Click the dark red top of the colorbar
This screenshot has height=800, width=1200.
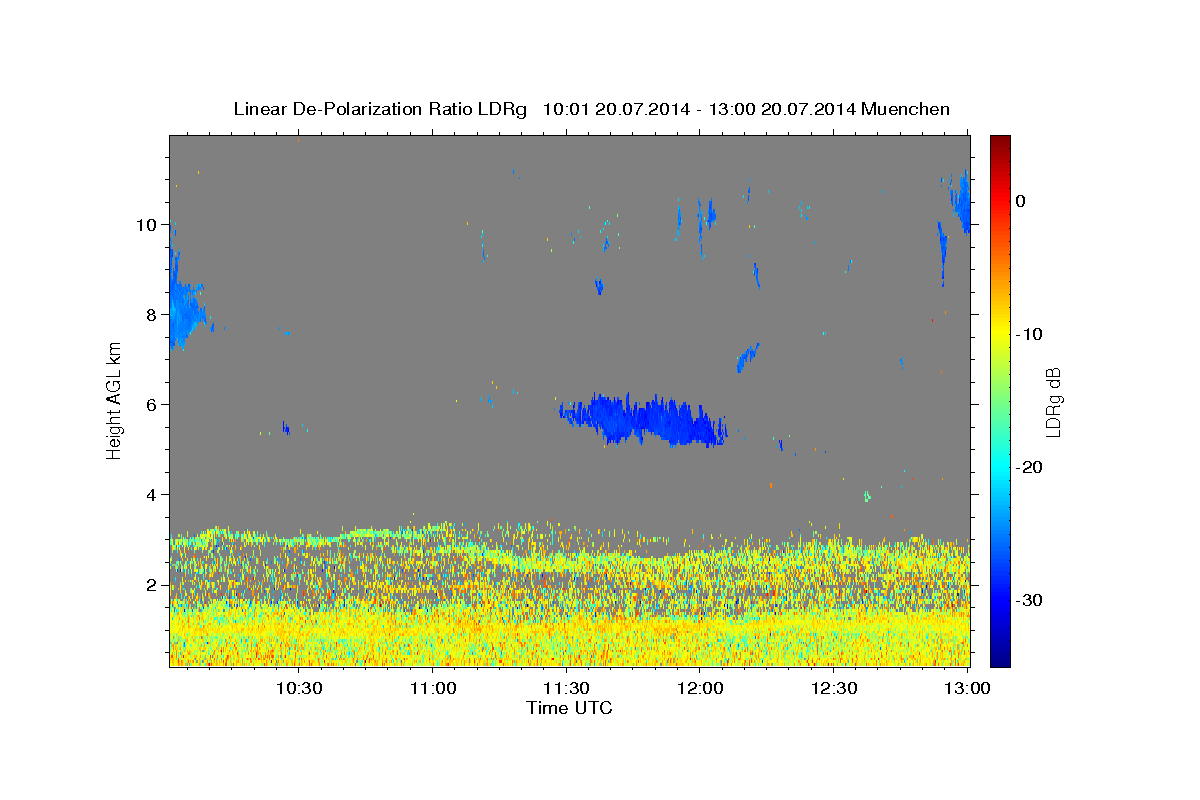1000,143
